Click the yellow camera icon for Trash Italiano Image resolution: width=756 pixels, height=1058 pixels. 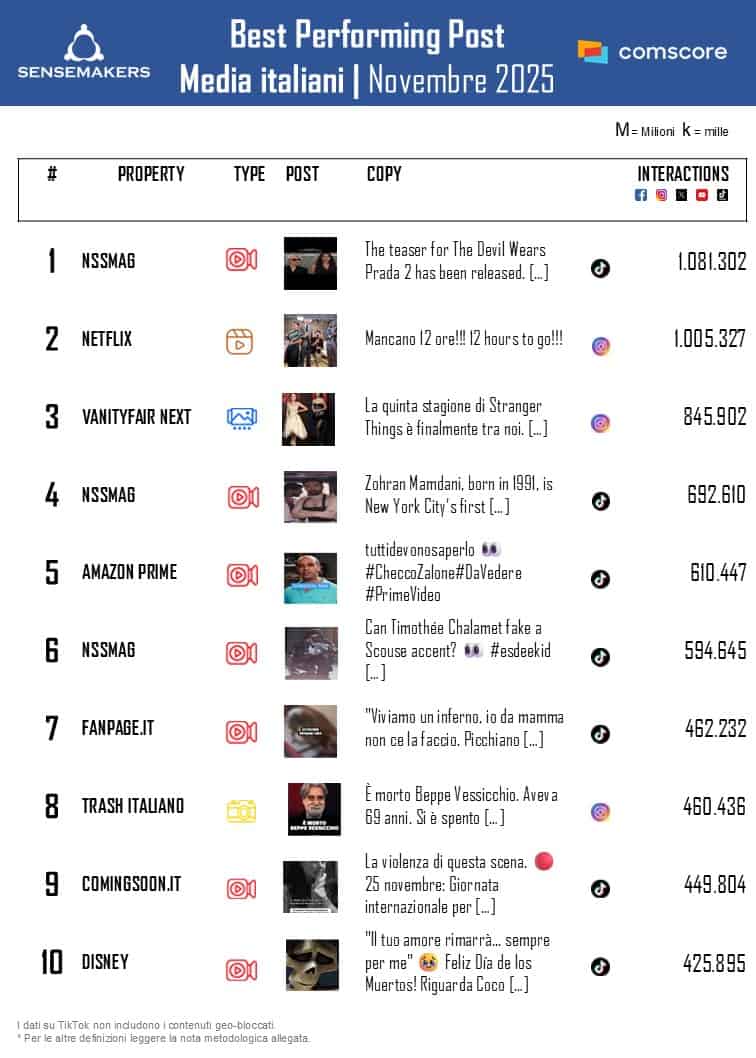tap(241, 811)
